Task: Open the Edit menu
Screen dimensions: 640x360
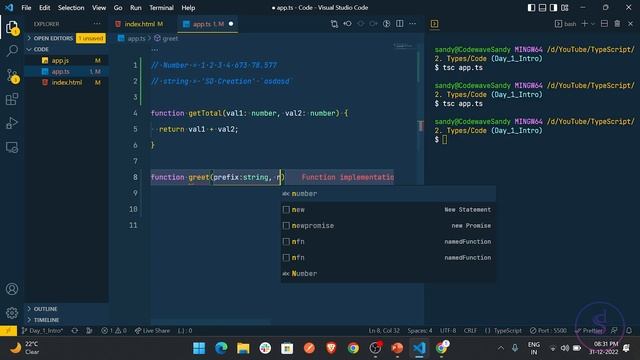Action: 44,8
